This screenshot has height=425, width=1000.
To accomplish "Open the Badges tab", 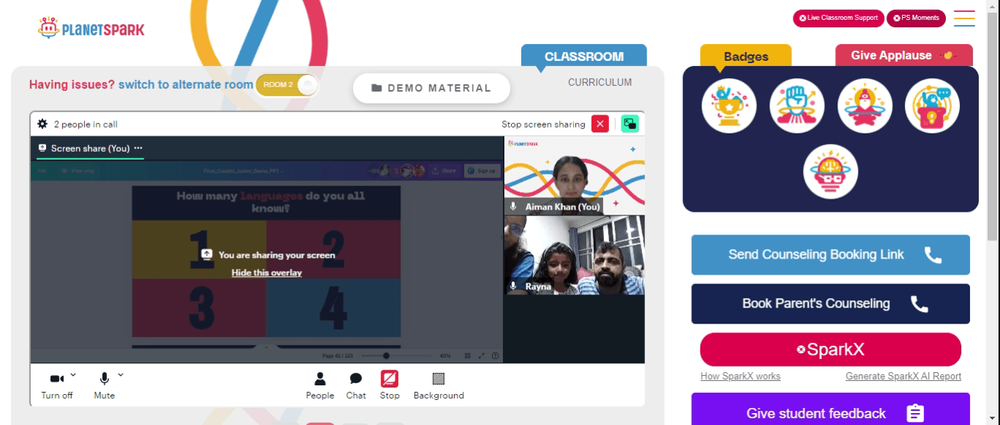I will coord(746,56).
